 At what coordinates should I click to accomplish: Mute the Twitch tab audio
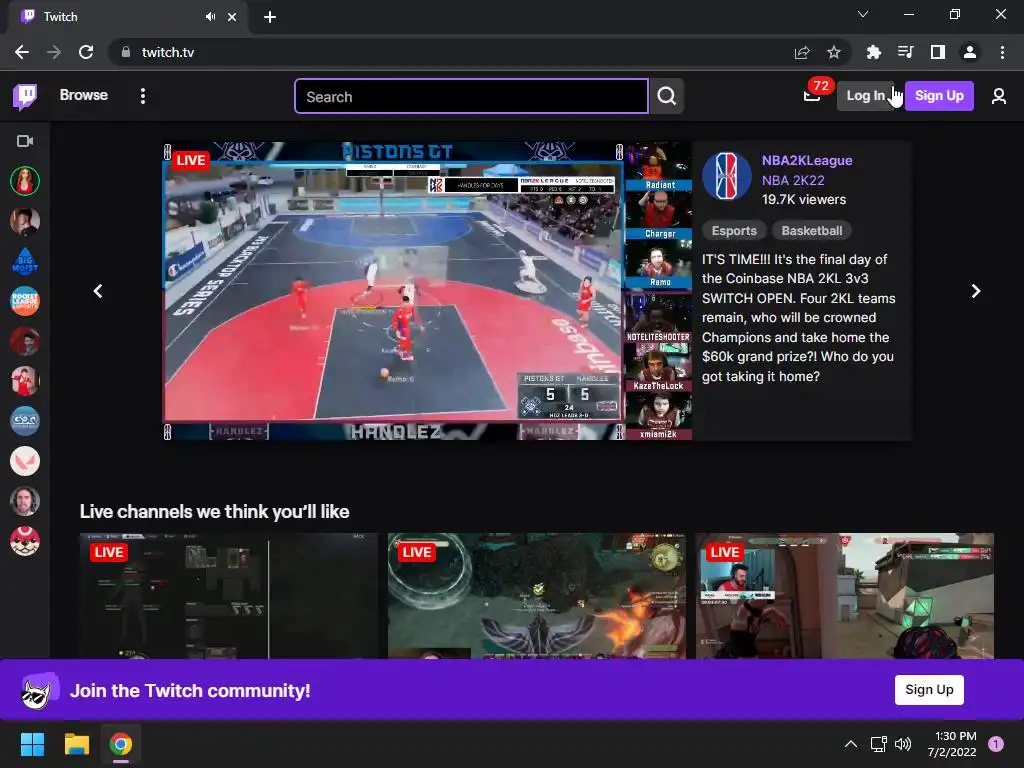pyautogui.click(x=210, y=17)
